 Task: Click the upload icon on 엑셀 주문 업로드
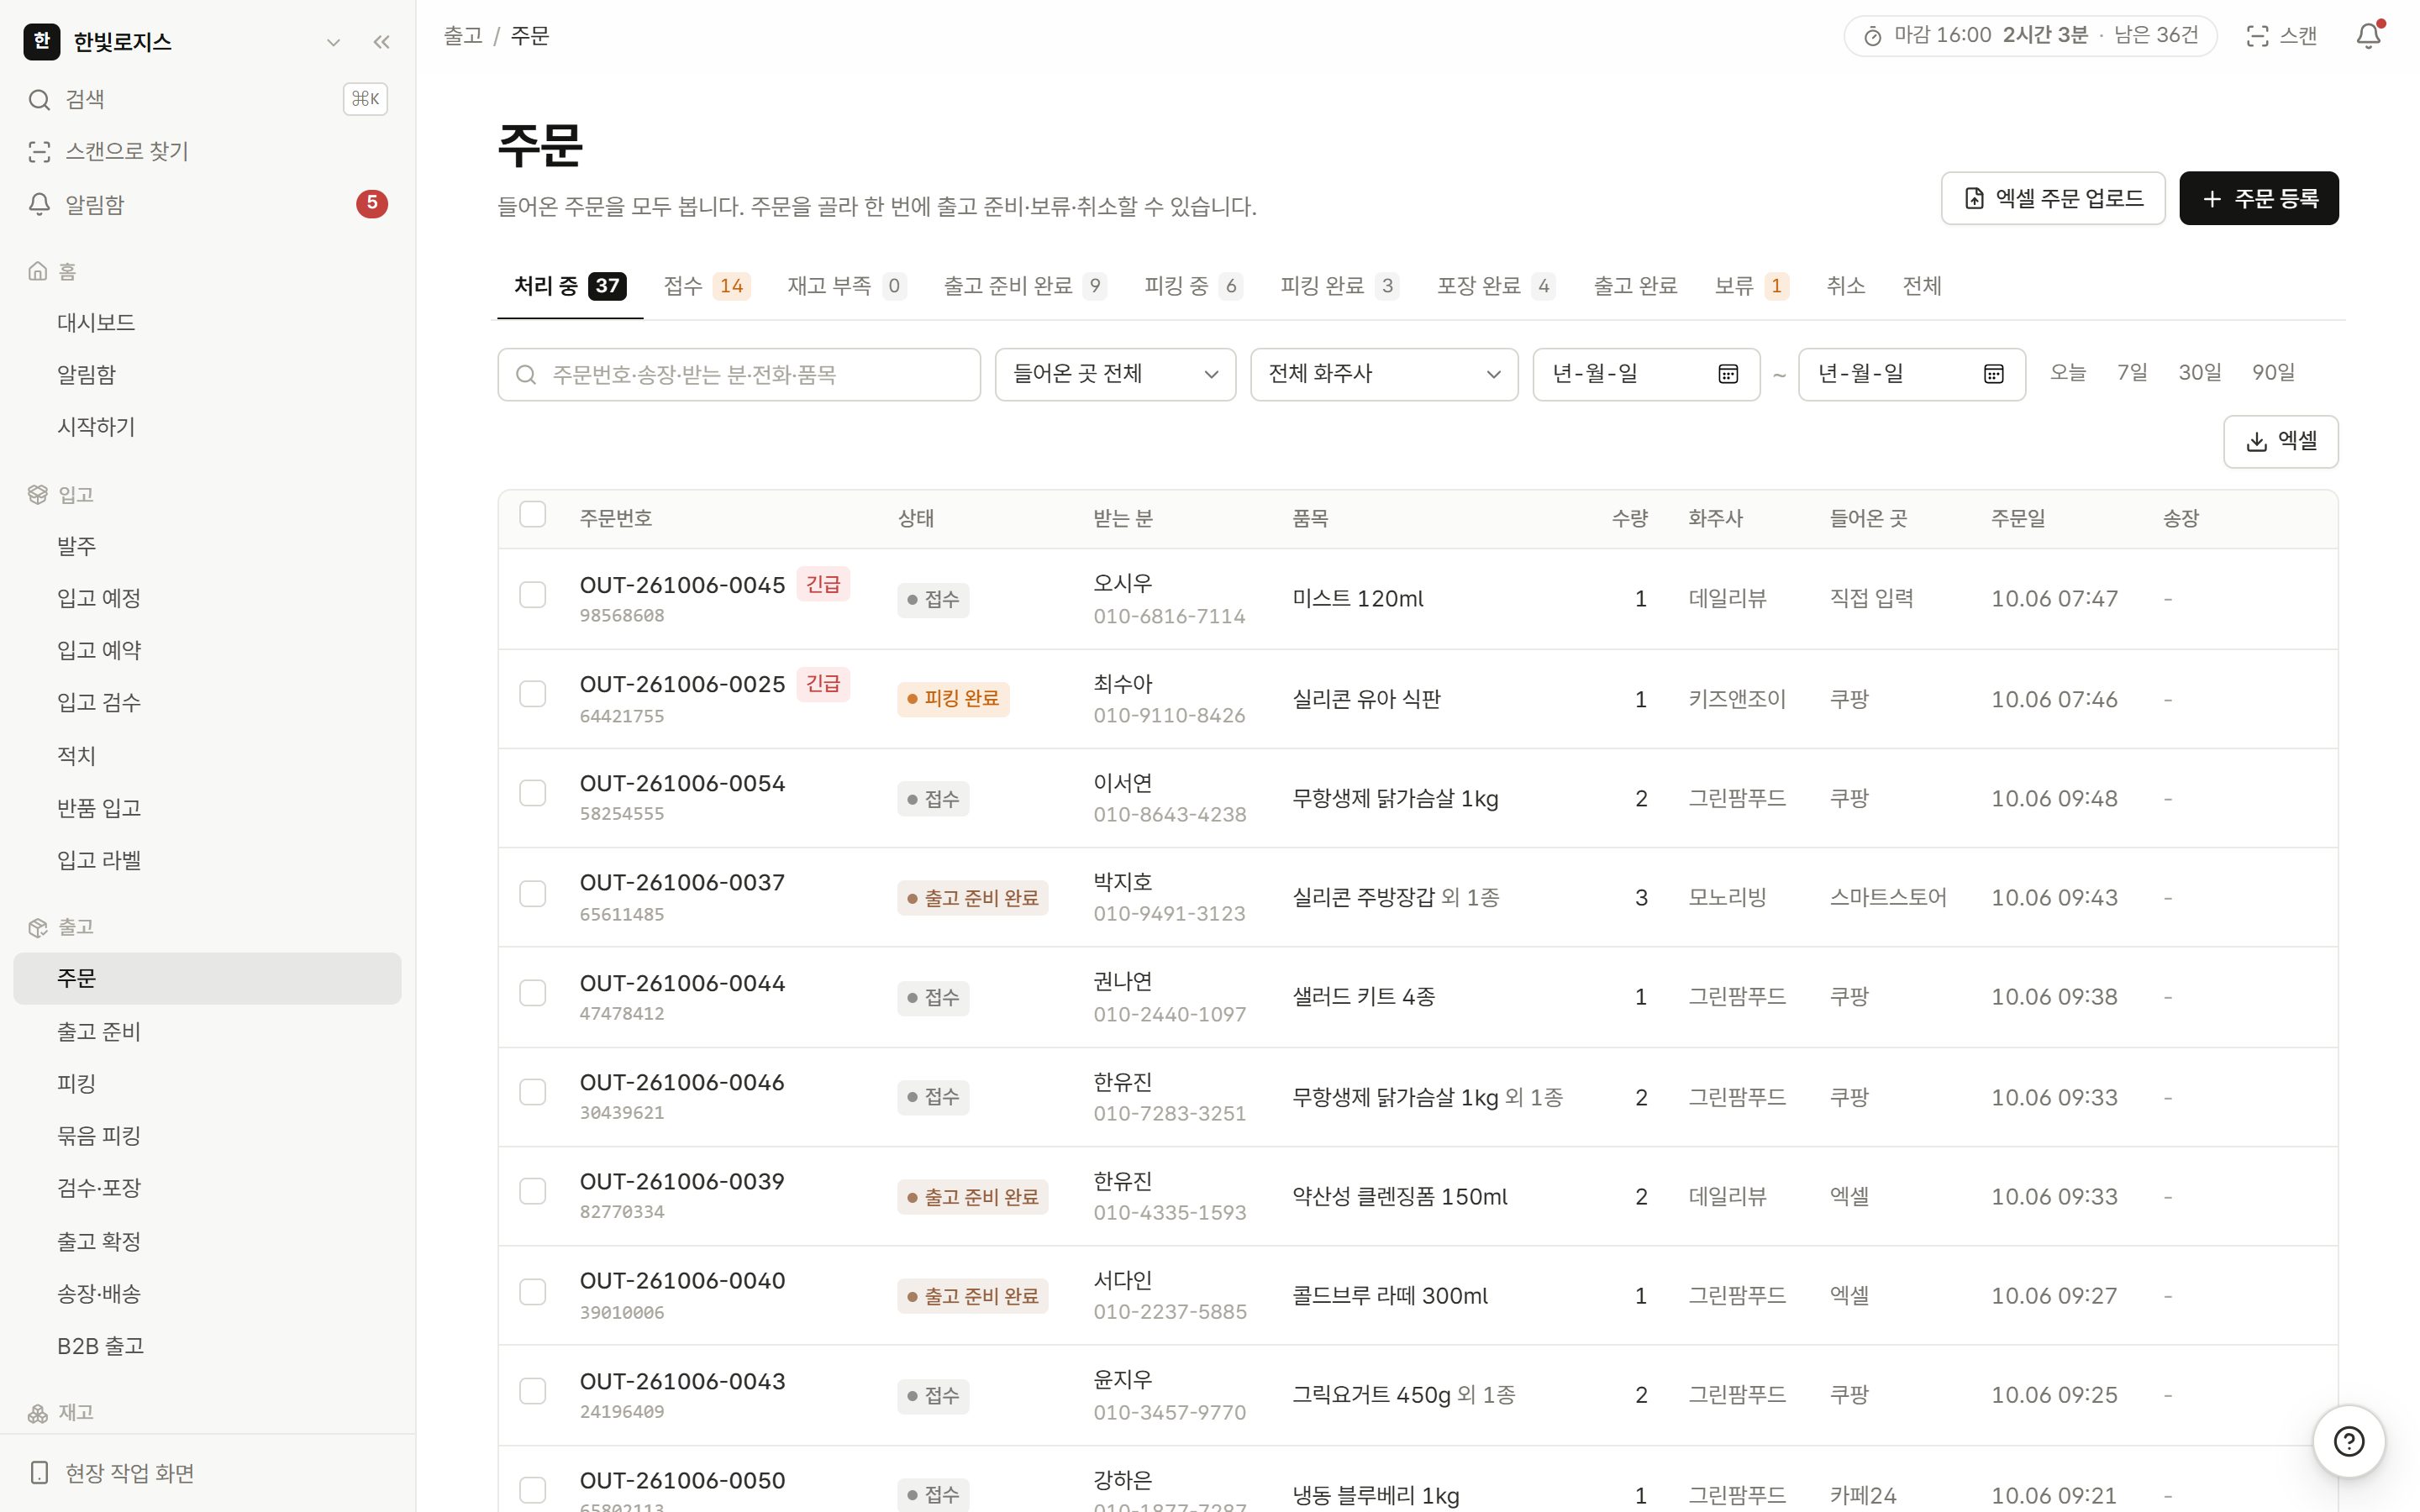coord(1973,198)
